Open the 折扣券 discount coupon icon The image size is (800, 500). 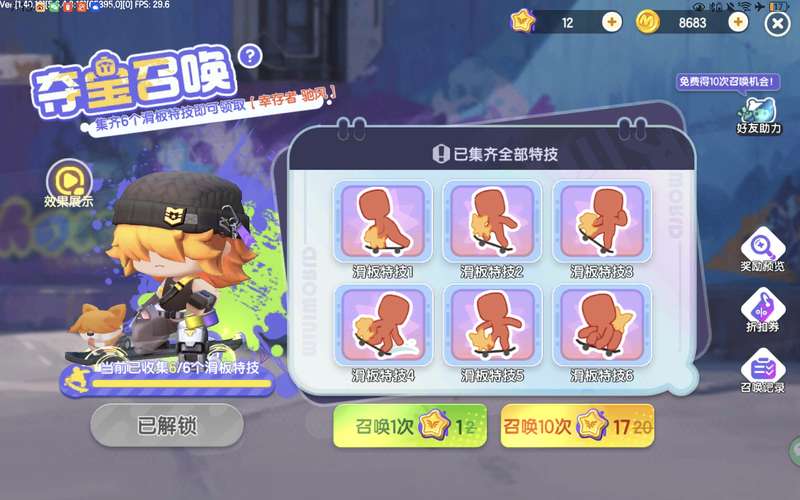point(762,310)
